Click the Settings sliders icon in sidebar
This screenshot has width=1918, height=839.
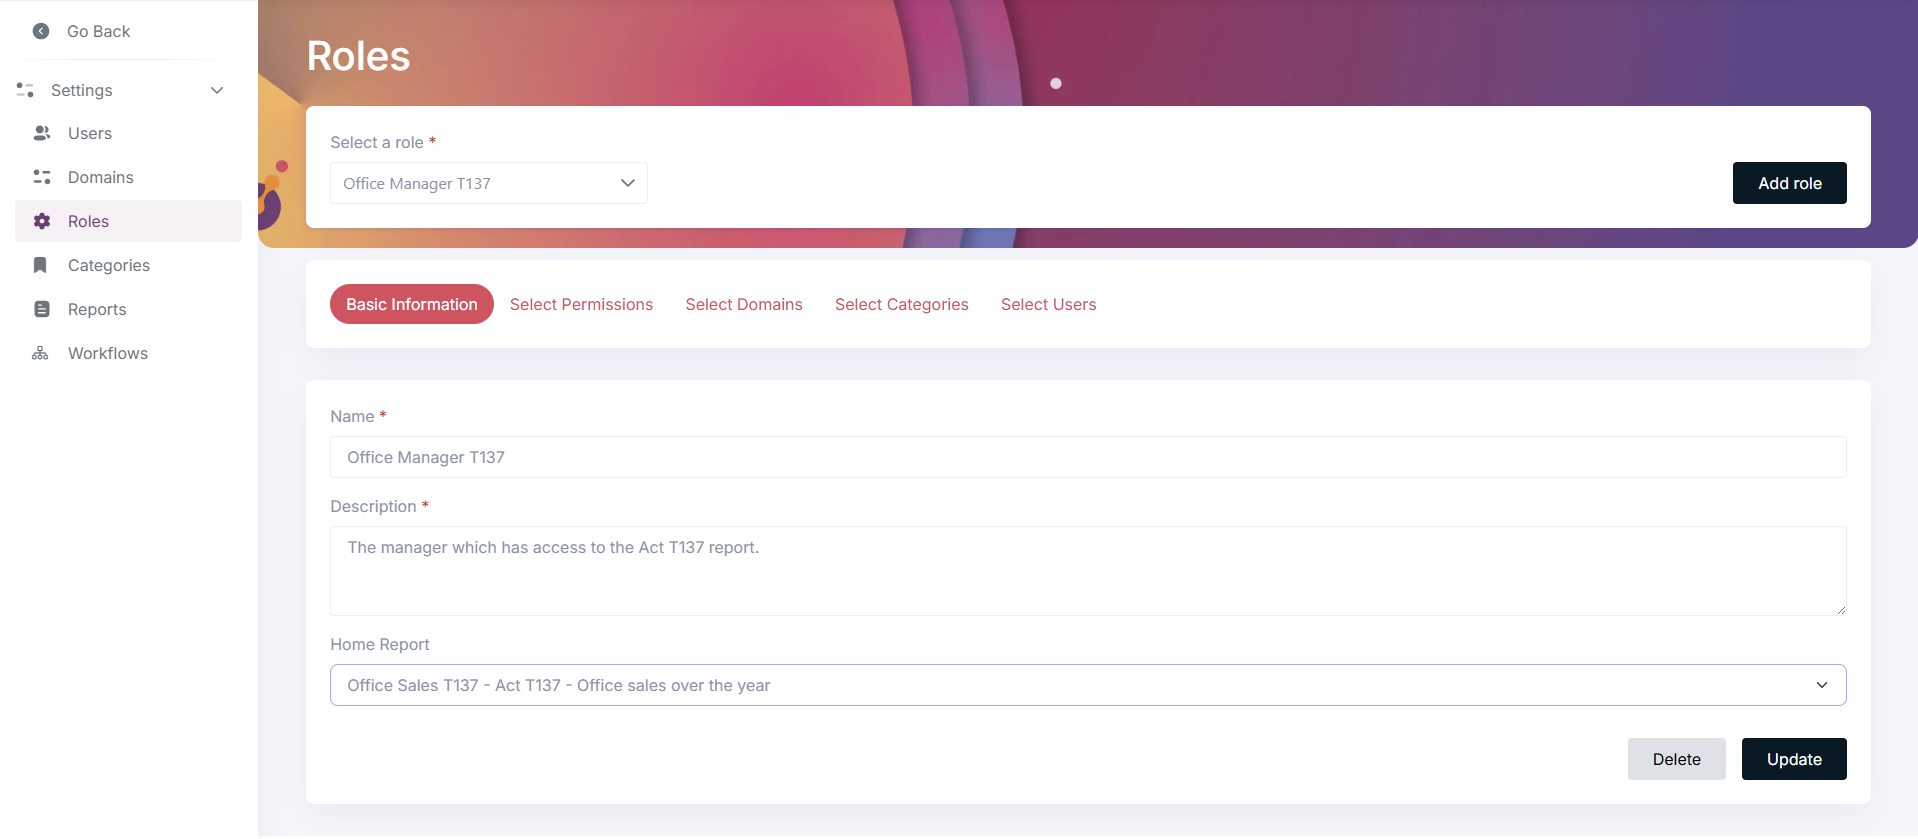tap(26, 90)
